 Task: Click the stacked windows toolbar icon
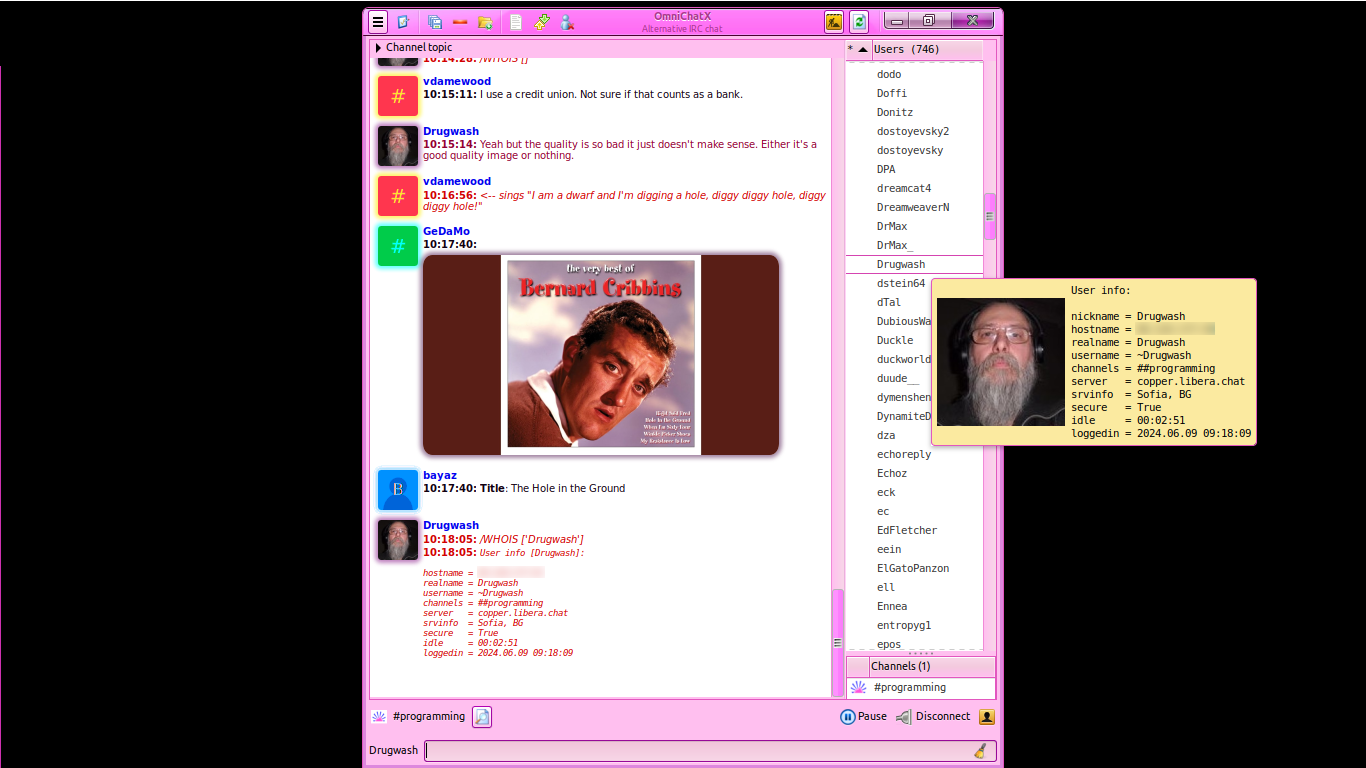[434, 21]
